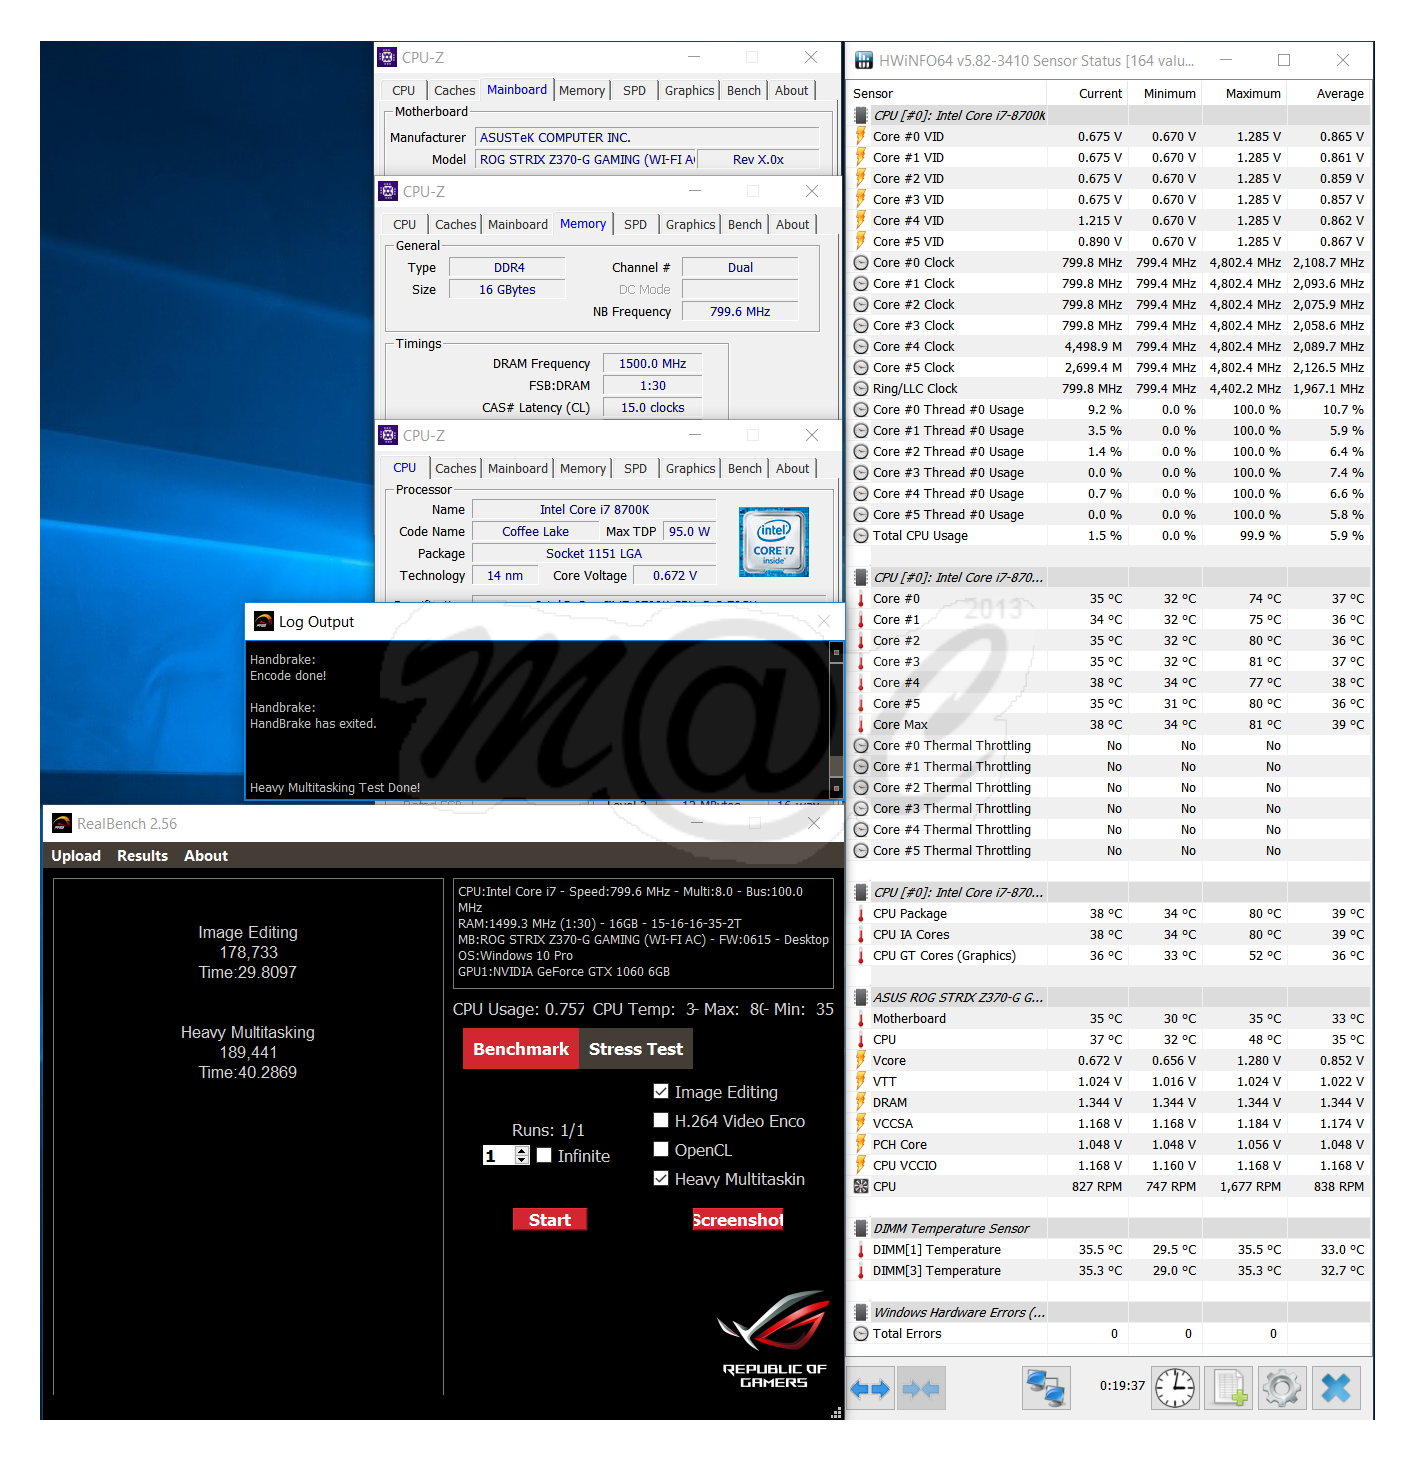Click the thermometer icon beside CPU Package
This screenshot has width=1415, height=1461.
[861, 913]
